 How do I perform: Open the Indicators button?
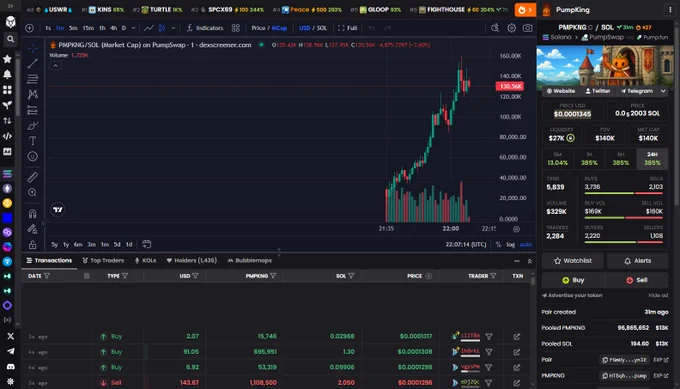pyautogui.click(x=205, y=28)
